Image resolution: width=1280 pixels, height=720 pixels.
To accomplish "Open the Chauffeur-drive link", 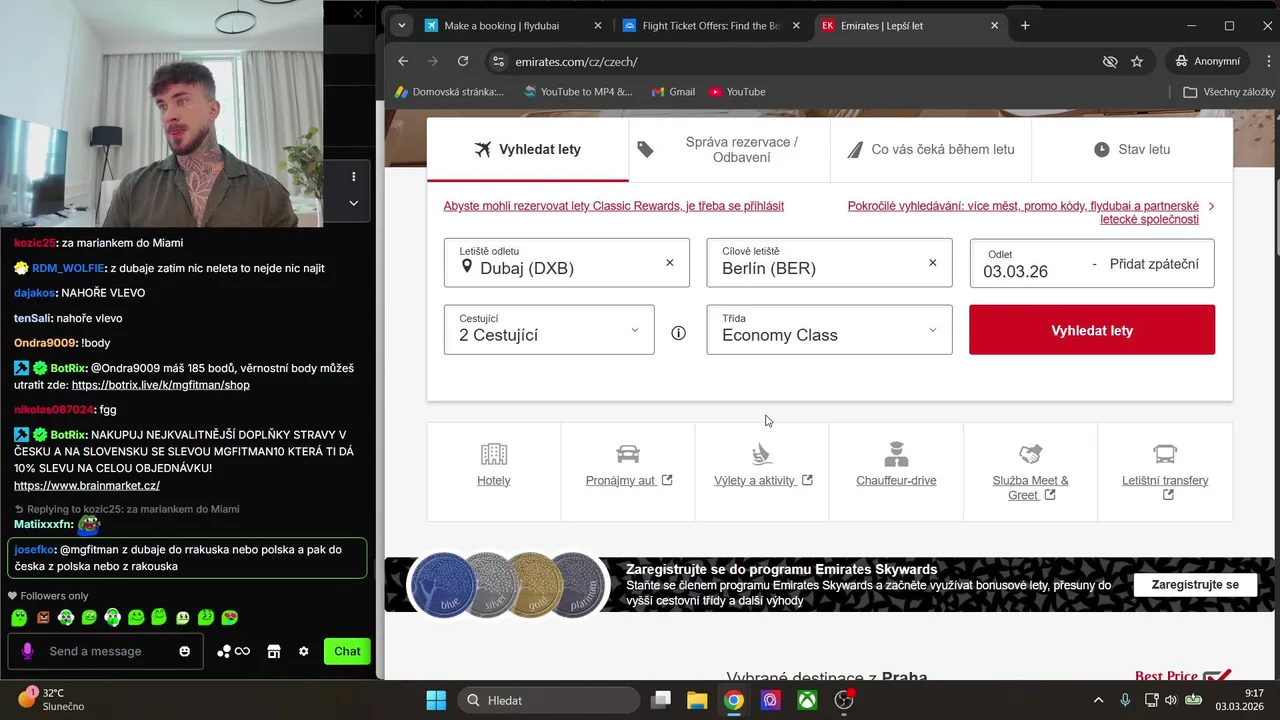I will tap(896, 481).
